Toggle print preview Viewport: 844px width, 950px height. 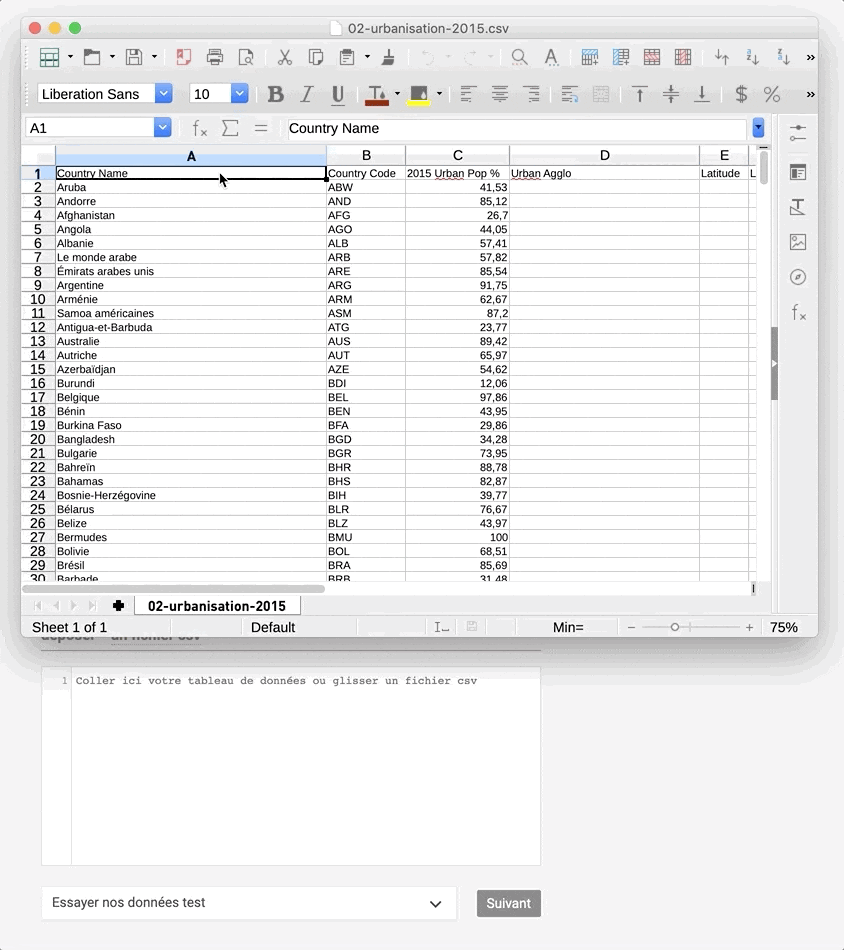(246, 58)
